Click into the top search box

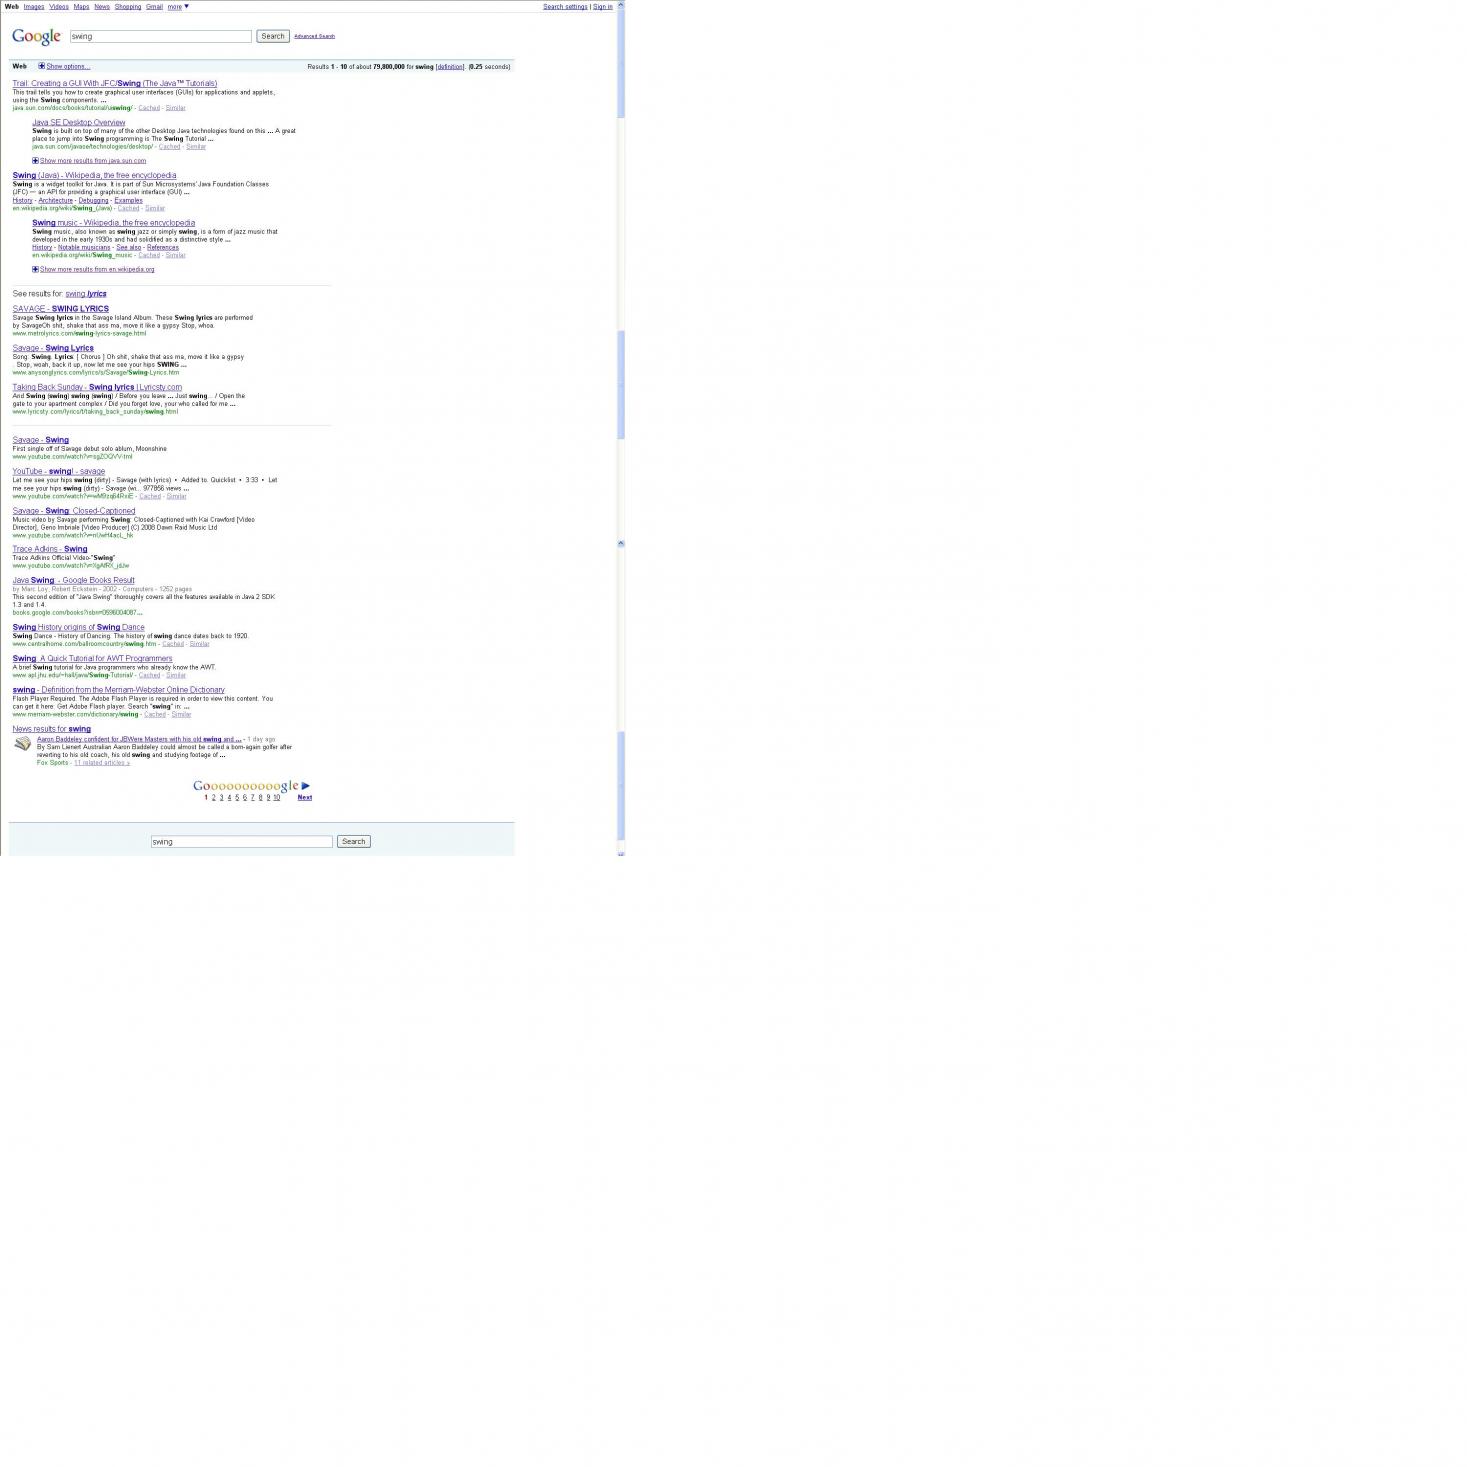[160, 36]
